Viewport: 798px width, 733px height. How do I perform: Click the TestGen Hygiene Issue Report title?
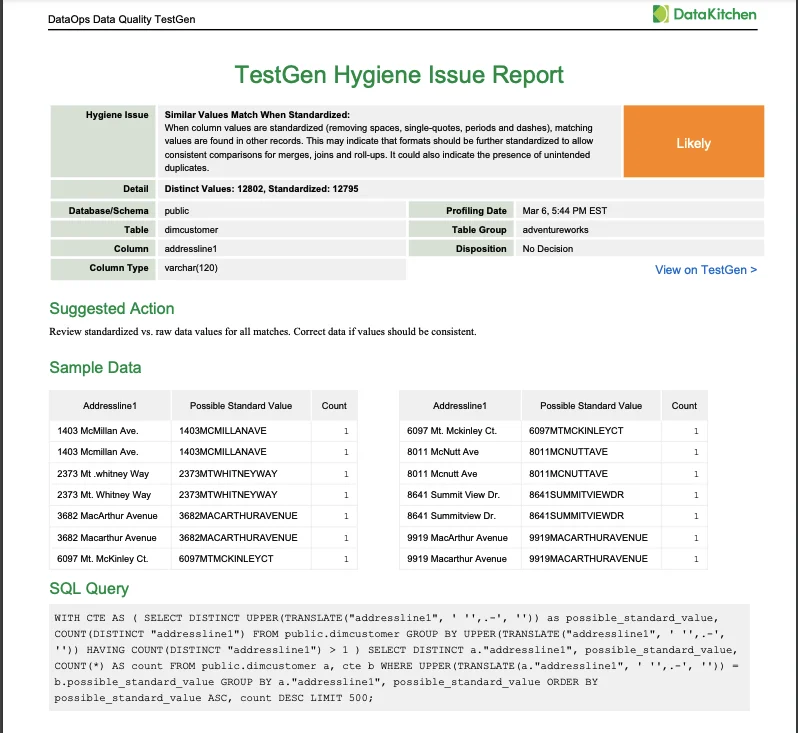tap(399, 75)
